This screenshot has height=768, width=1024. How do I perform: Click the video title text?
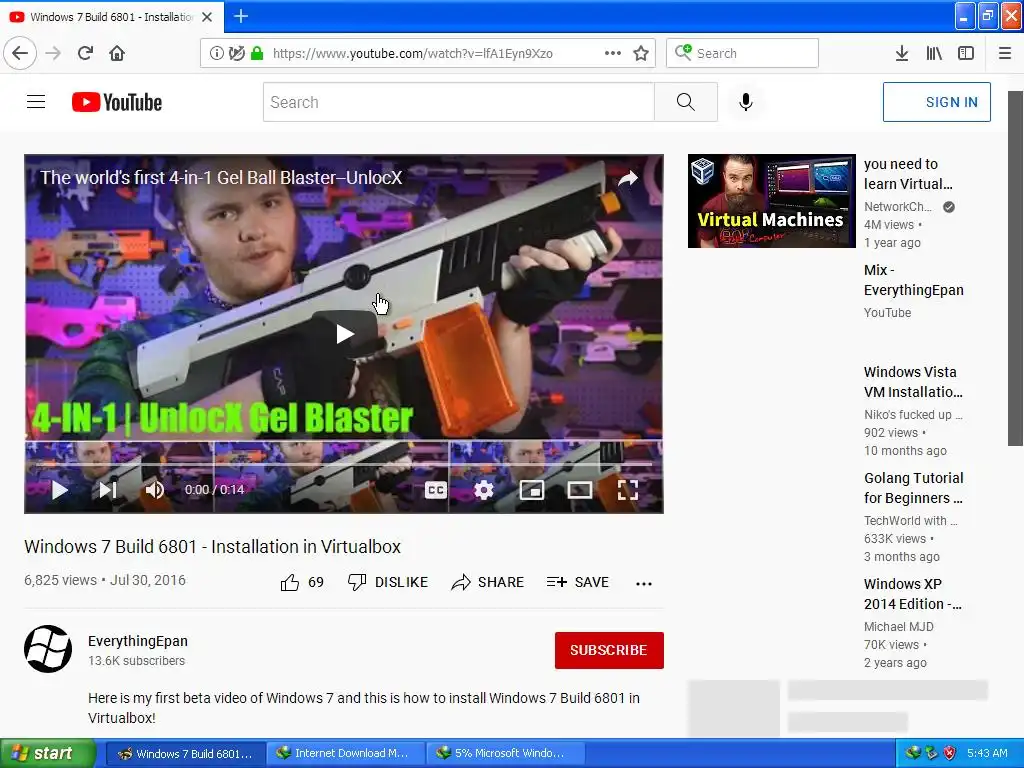tap(212, 547)
